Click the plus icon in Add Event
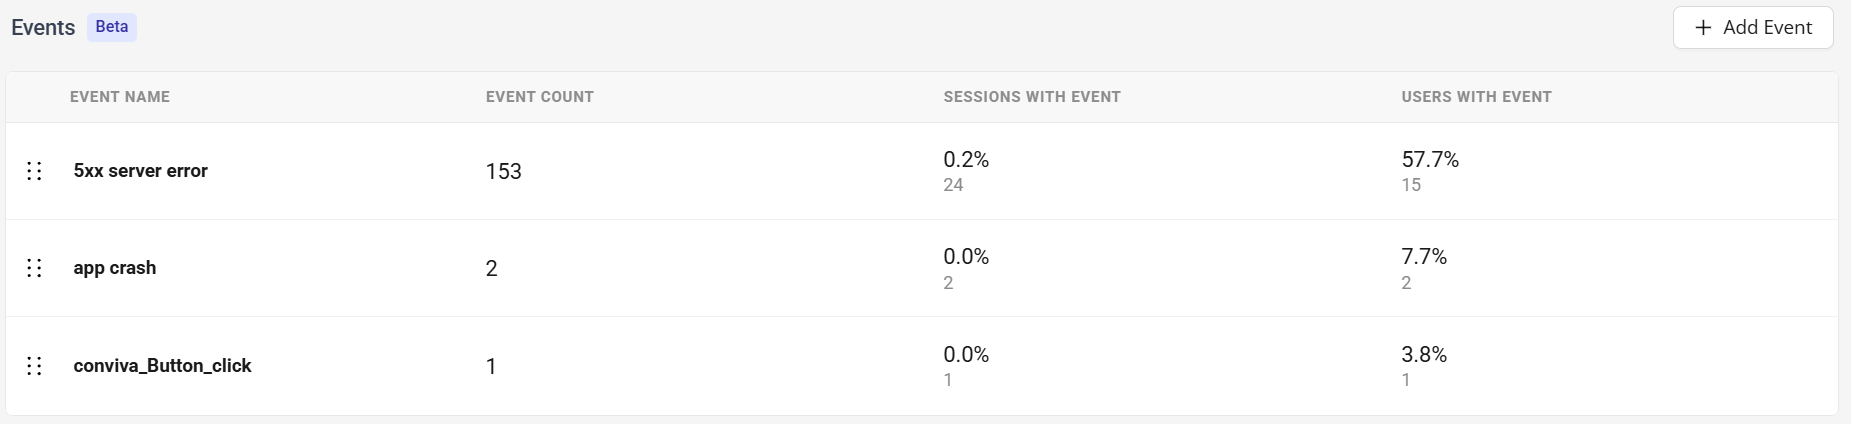 [1703, 28]
